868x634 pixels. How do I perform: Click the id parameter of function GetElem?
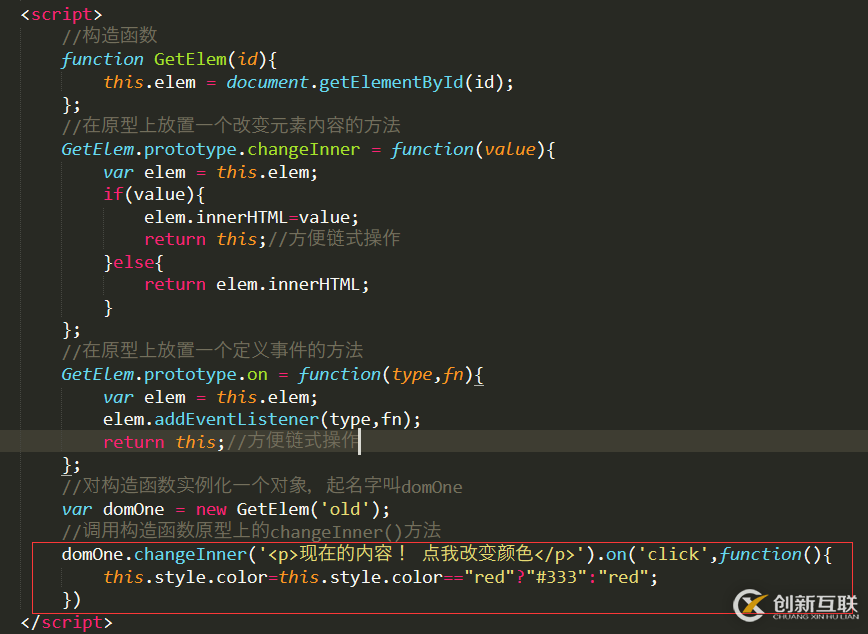coord(247,59)
